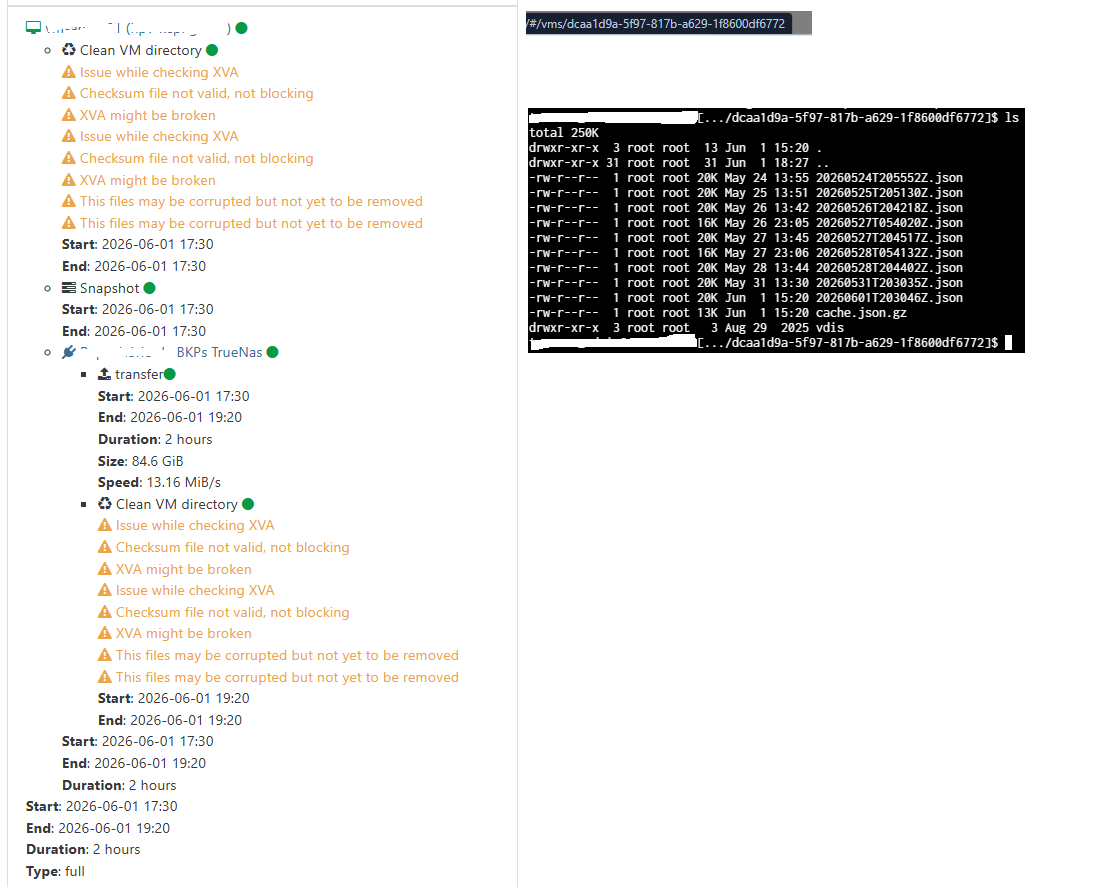This screenshot has width=1095, height=887.
Task: Click the Type: full line
Action: coord(55,871)
